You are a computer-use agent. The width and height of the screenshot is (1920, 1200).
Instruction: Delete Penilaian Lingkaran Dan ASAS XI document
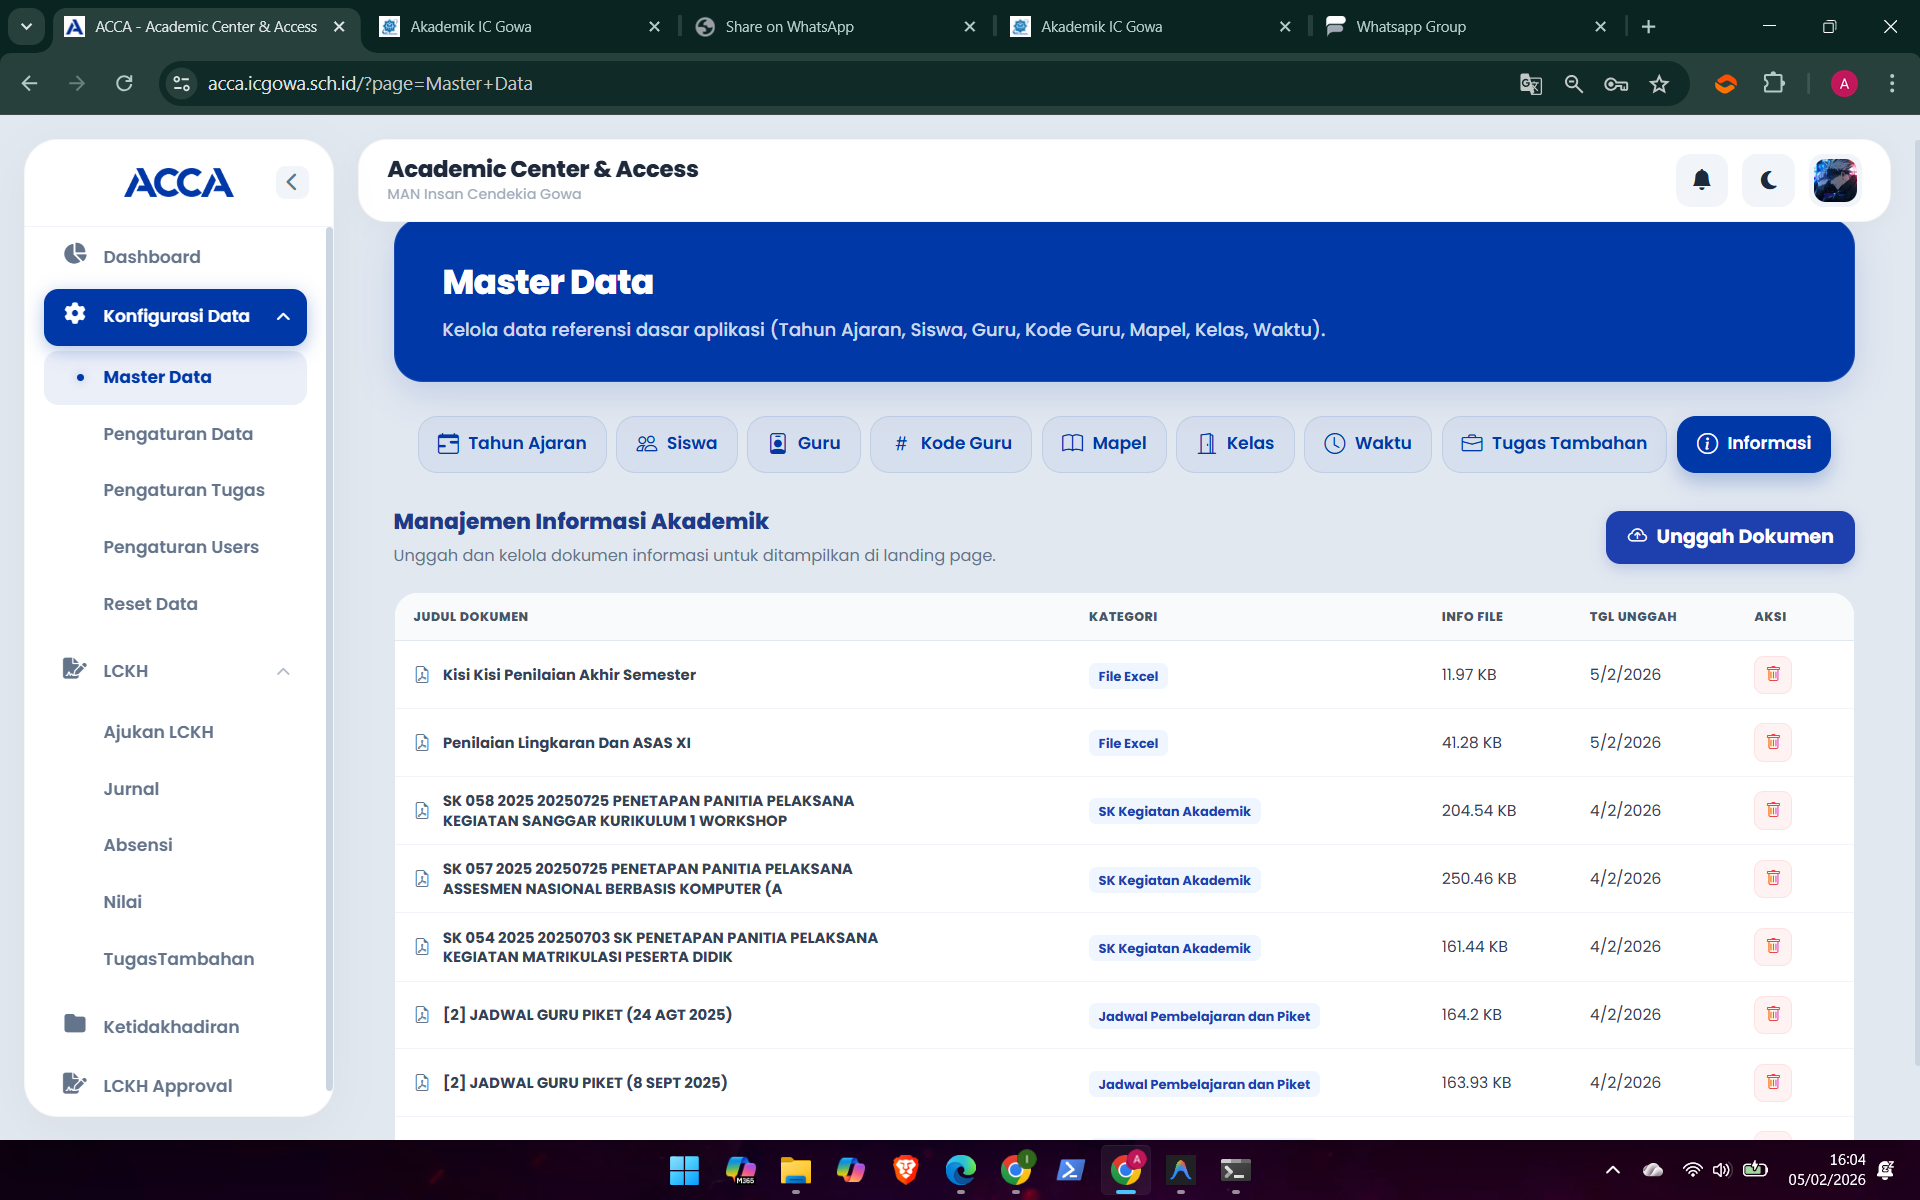pyautogui.click(x=1772, y=742)
